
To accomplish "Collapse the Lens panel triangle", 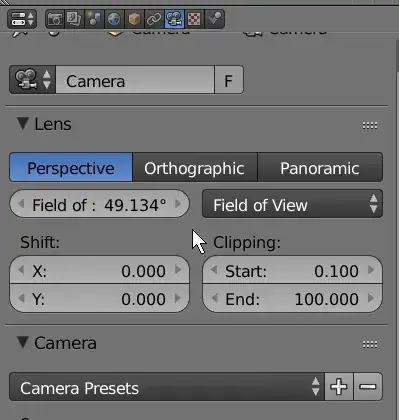I will (x=23, y=124).
